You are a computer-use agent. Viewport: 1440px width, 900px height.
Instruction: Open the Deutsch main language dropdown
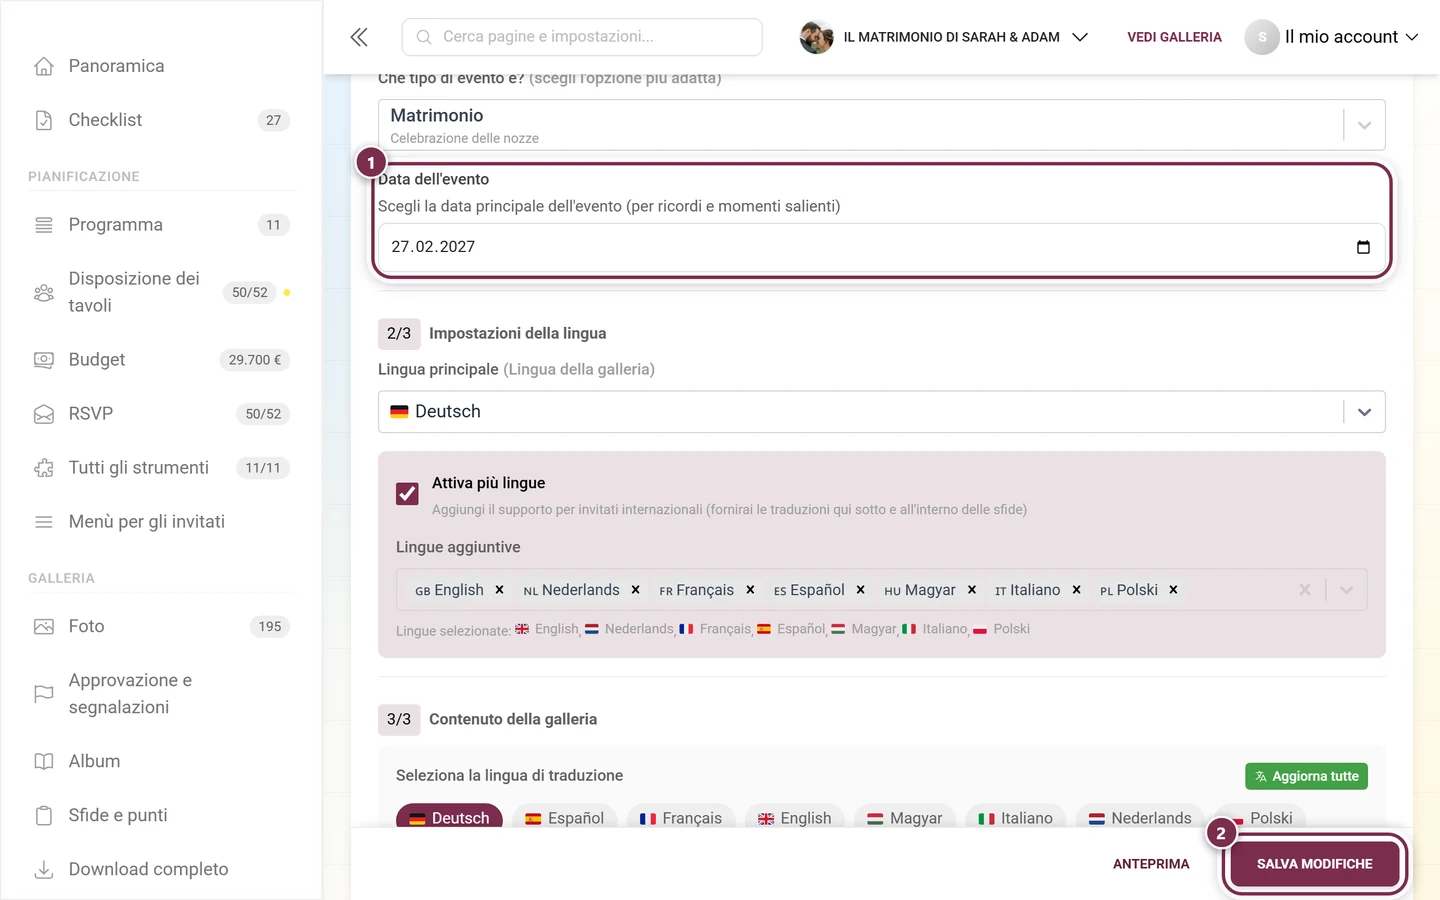click(881, 412)
